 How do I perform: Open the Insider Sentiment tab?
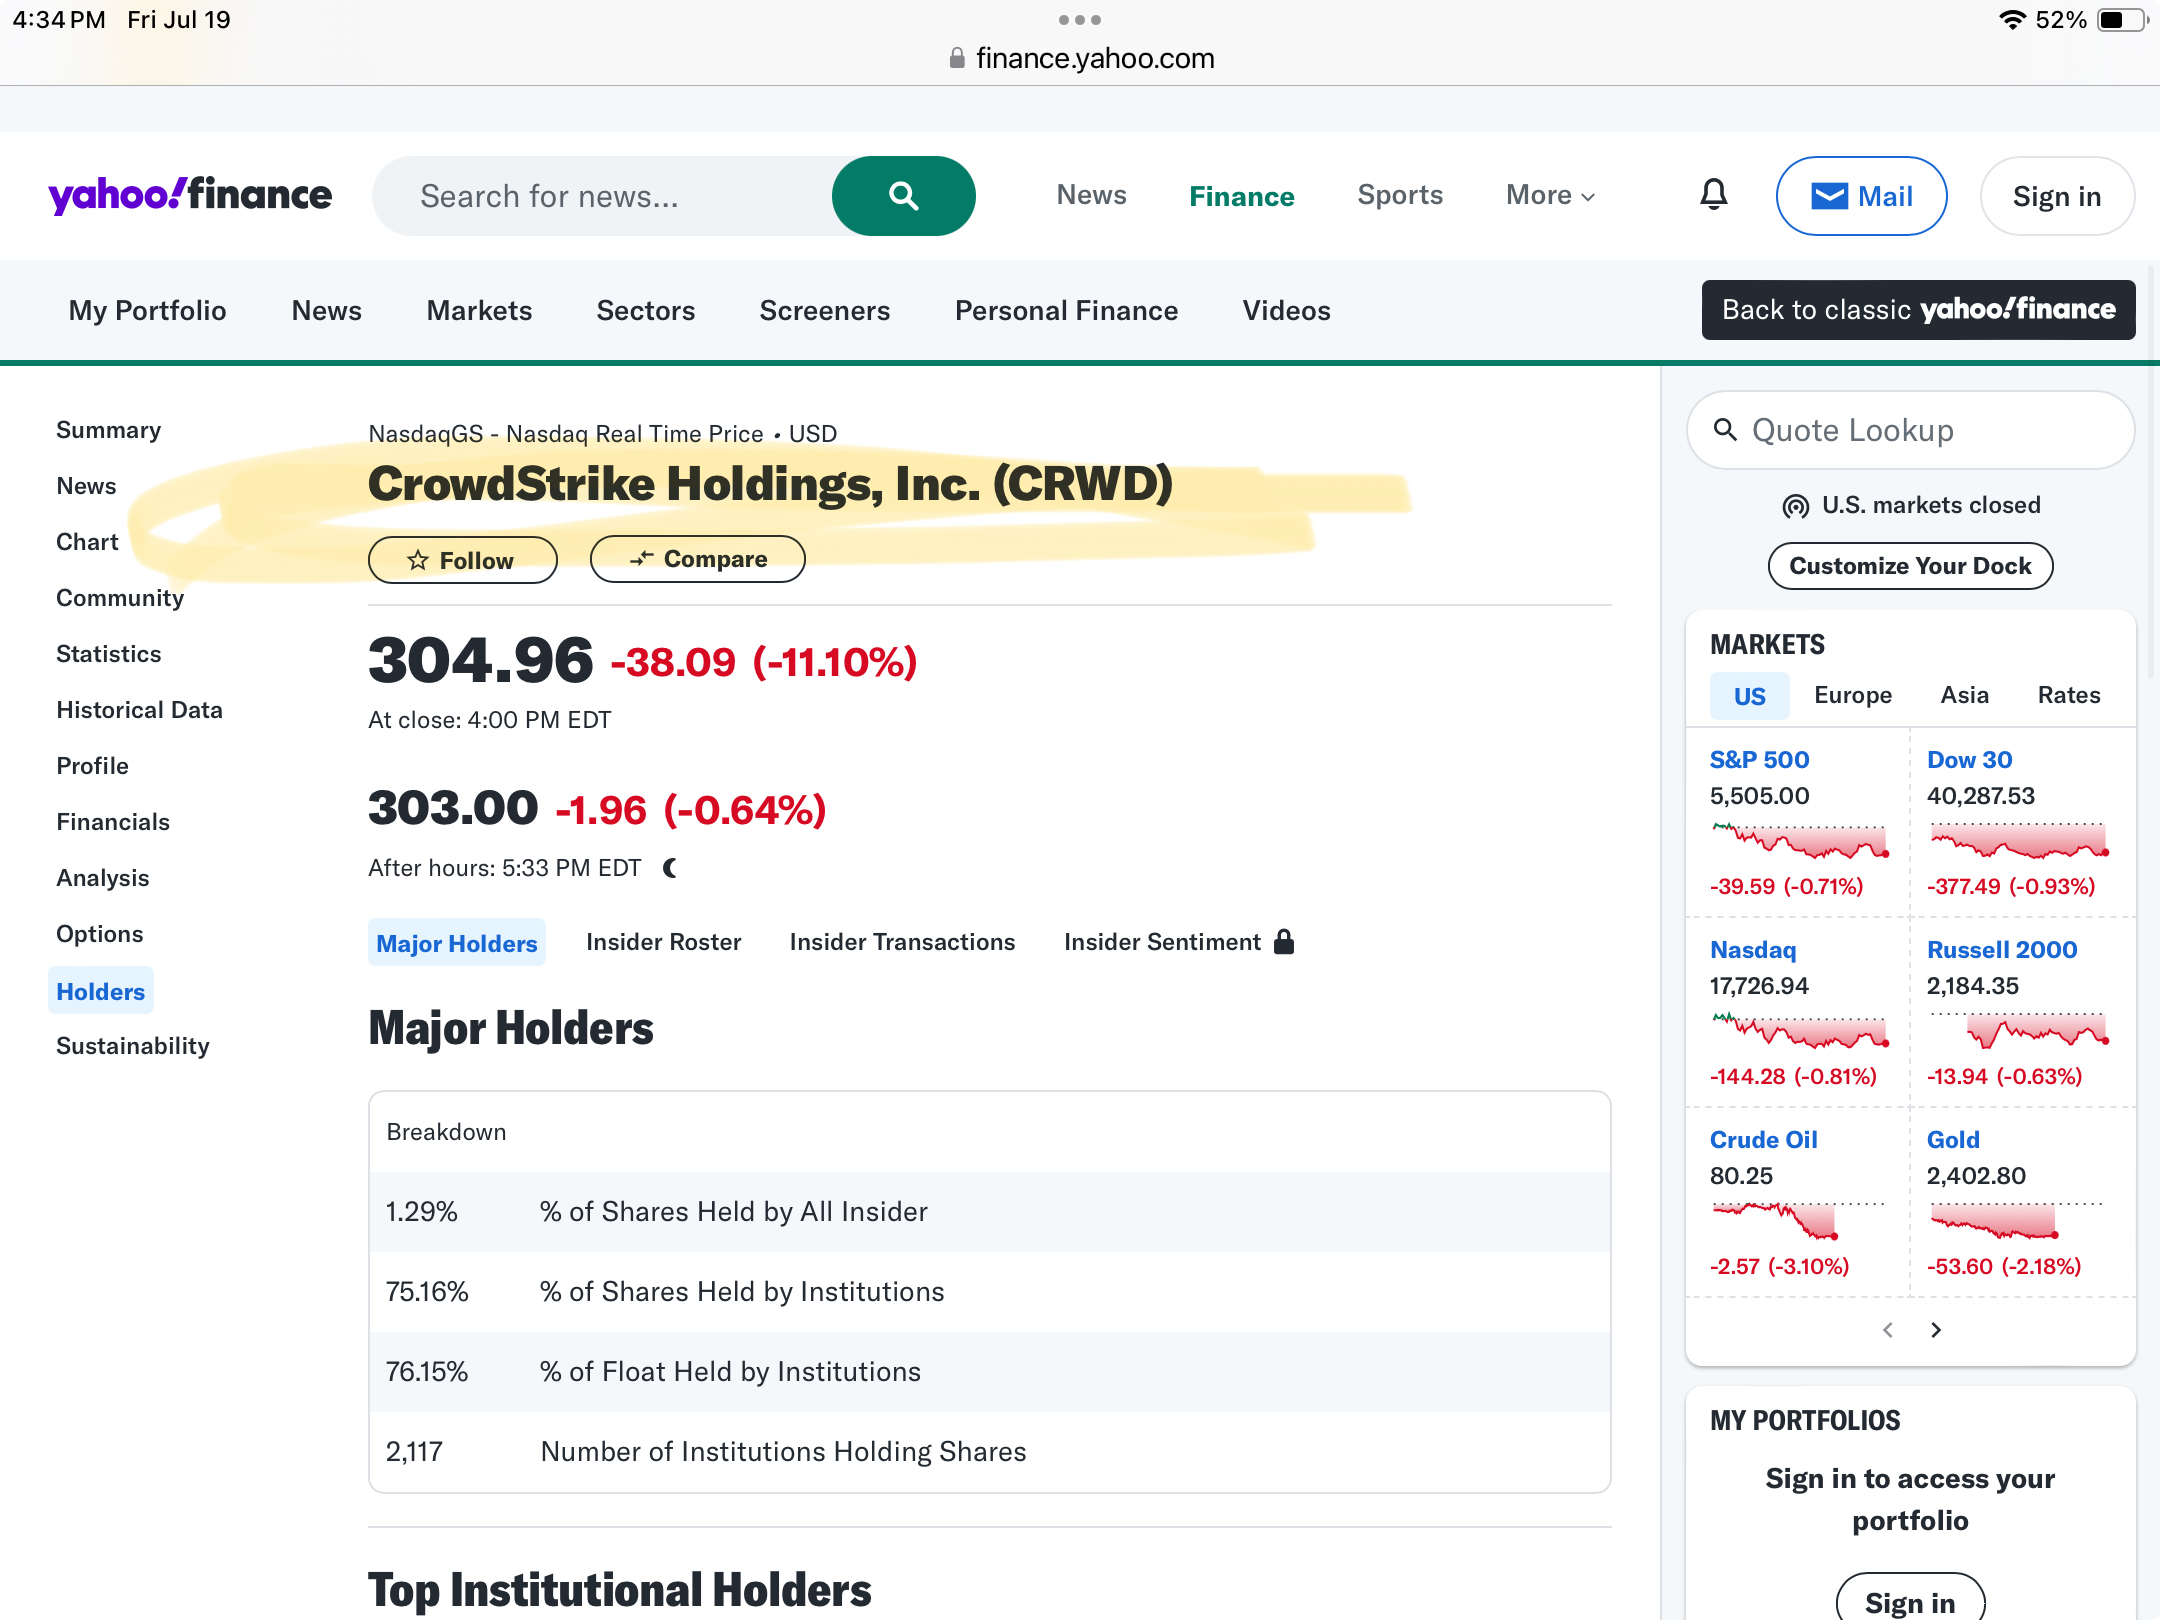click(1162, 942)
